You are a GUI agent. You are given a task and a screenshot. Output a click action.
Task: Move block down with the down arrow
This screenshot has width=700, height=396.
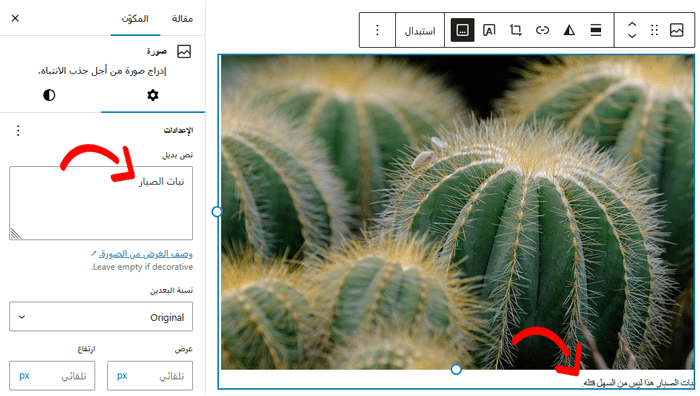(x=632, y=36)
